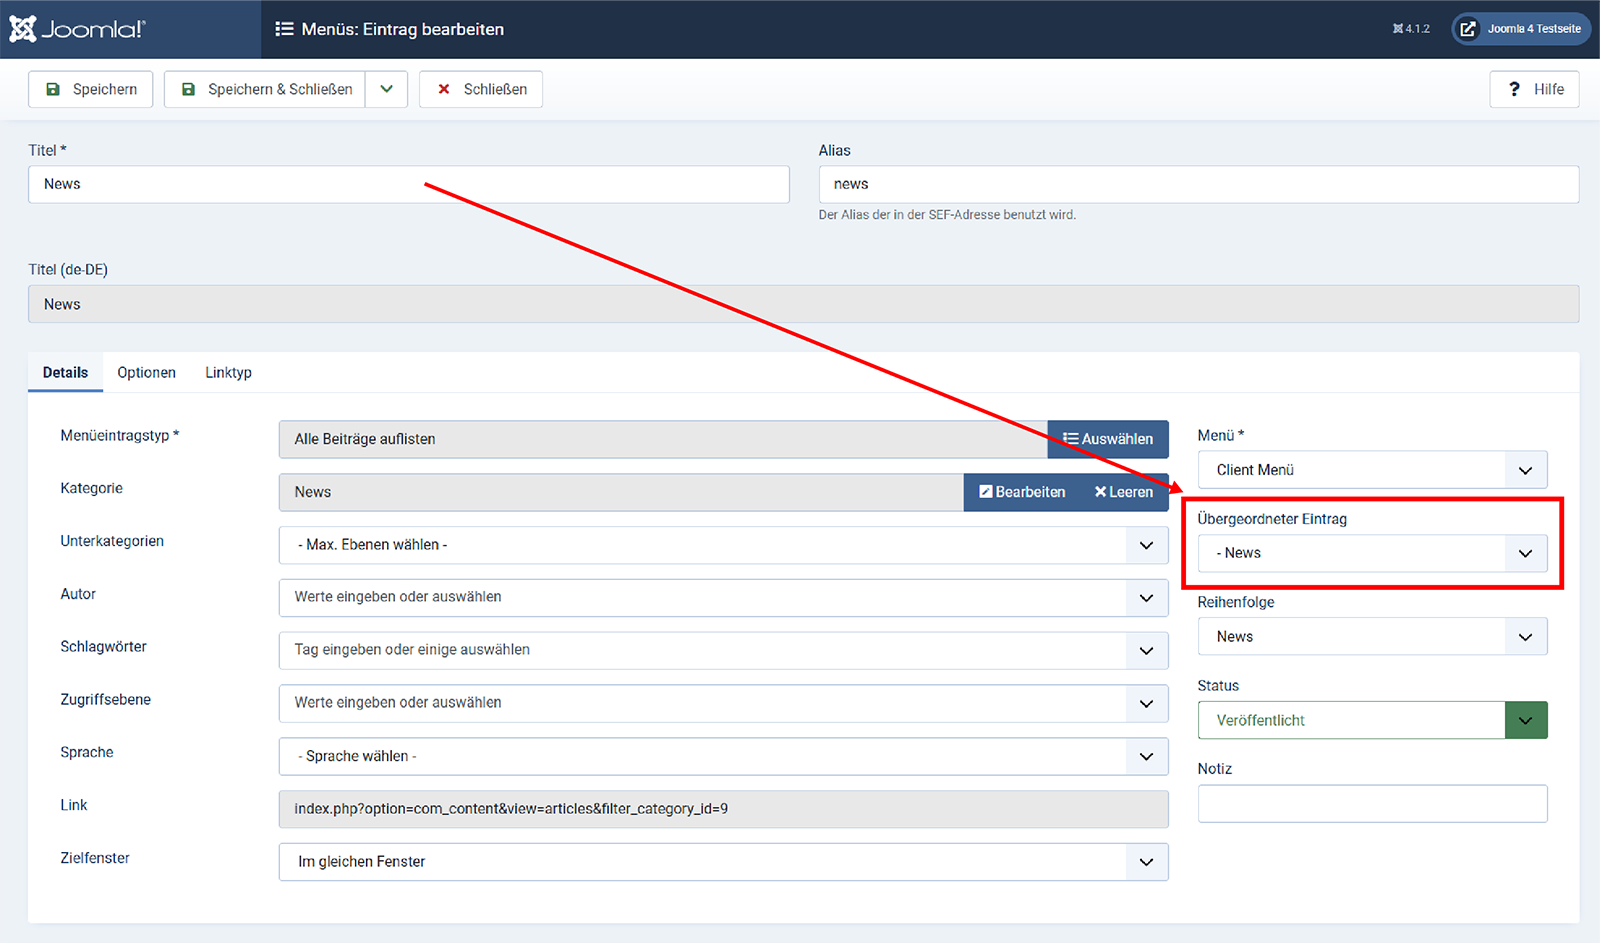Open Hilfe help with question mark
The image size is (1600, 943).
click(1534, 89)
